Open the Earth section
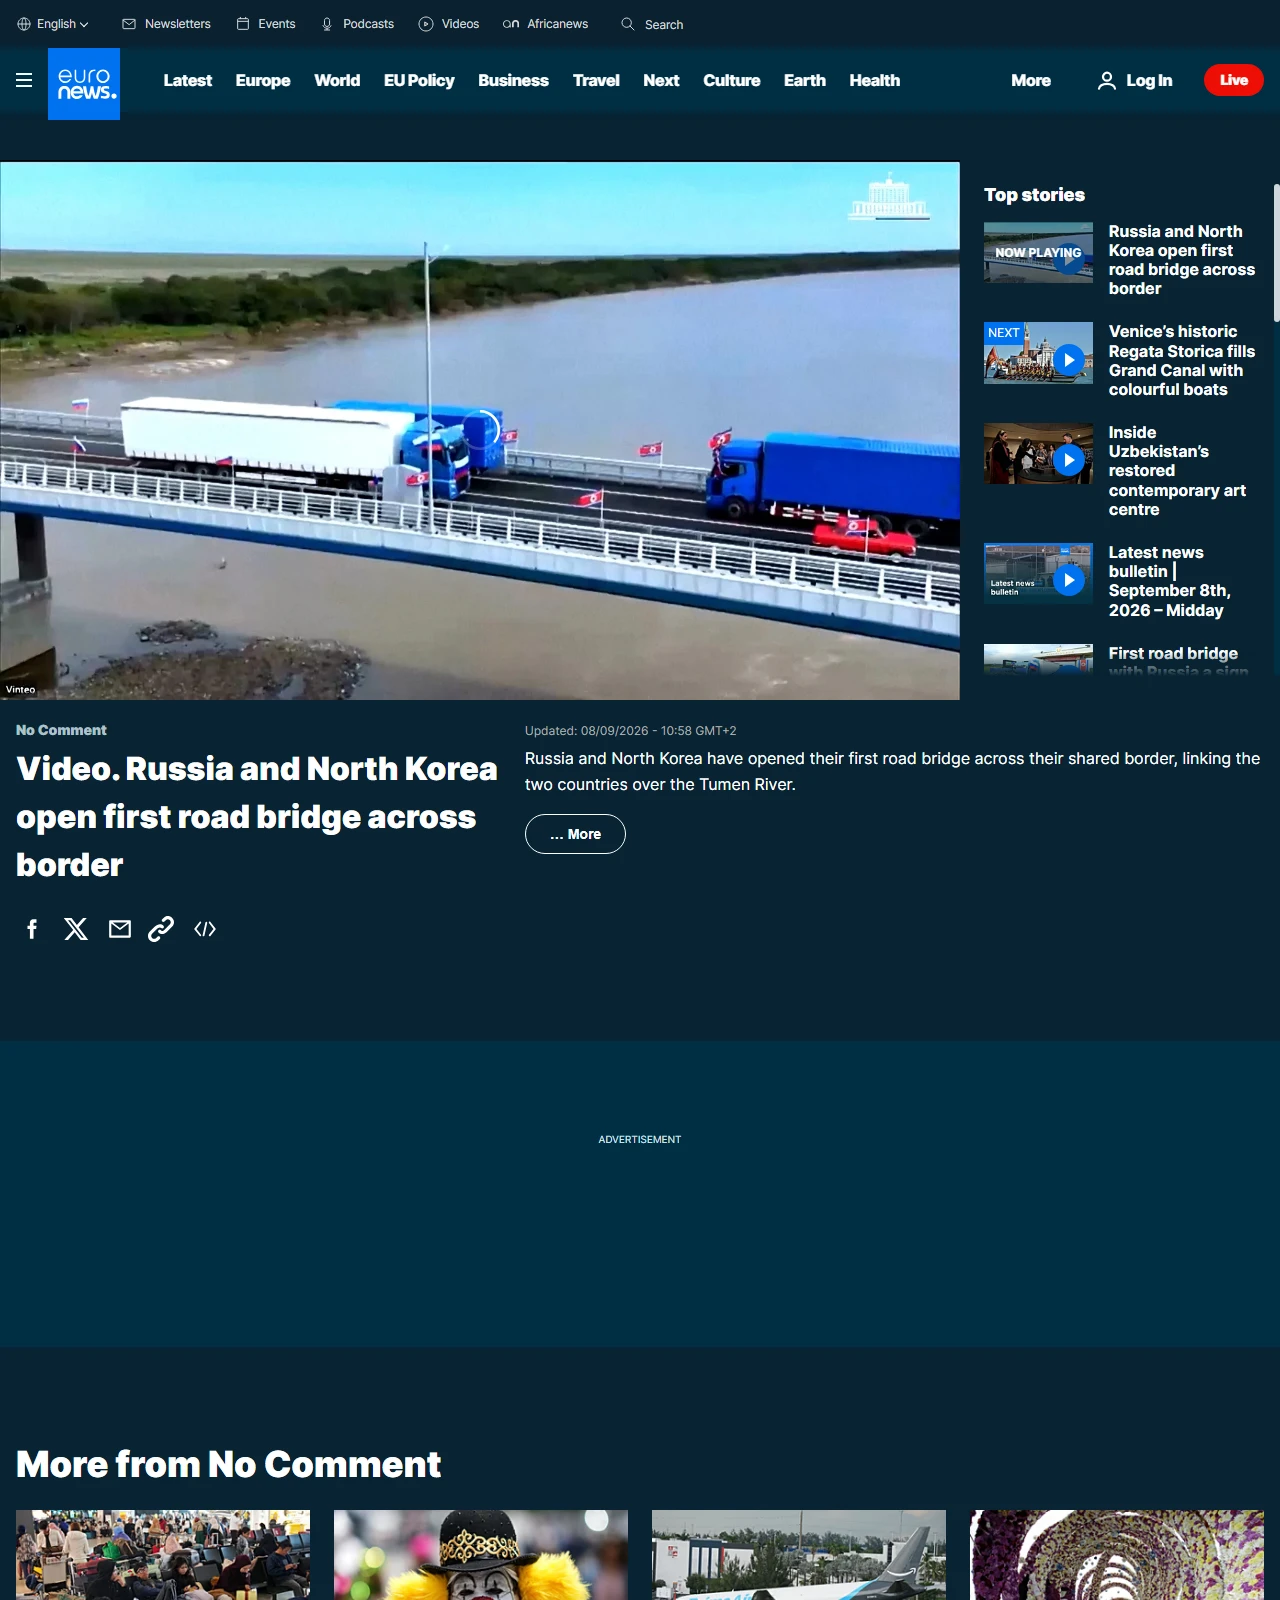This screenshot has height=1600, width=1280. click(805, 80)
